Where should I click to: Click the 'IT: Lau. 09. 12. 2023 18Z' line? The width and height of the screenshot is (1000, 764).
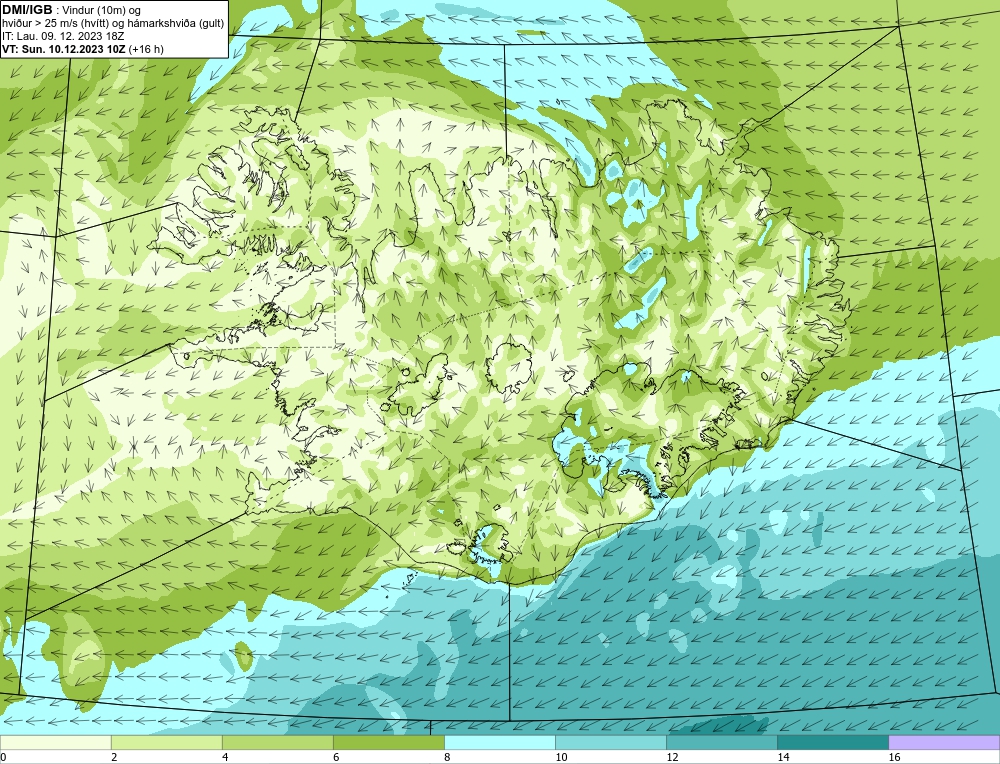[63, 36]
